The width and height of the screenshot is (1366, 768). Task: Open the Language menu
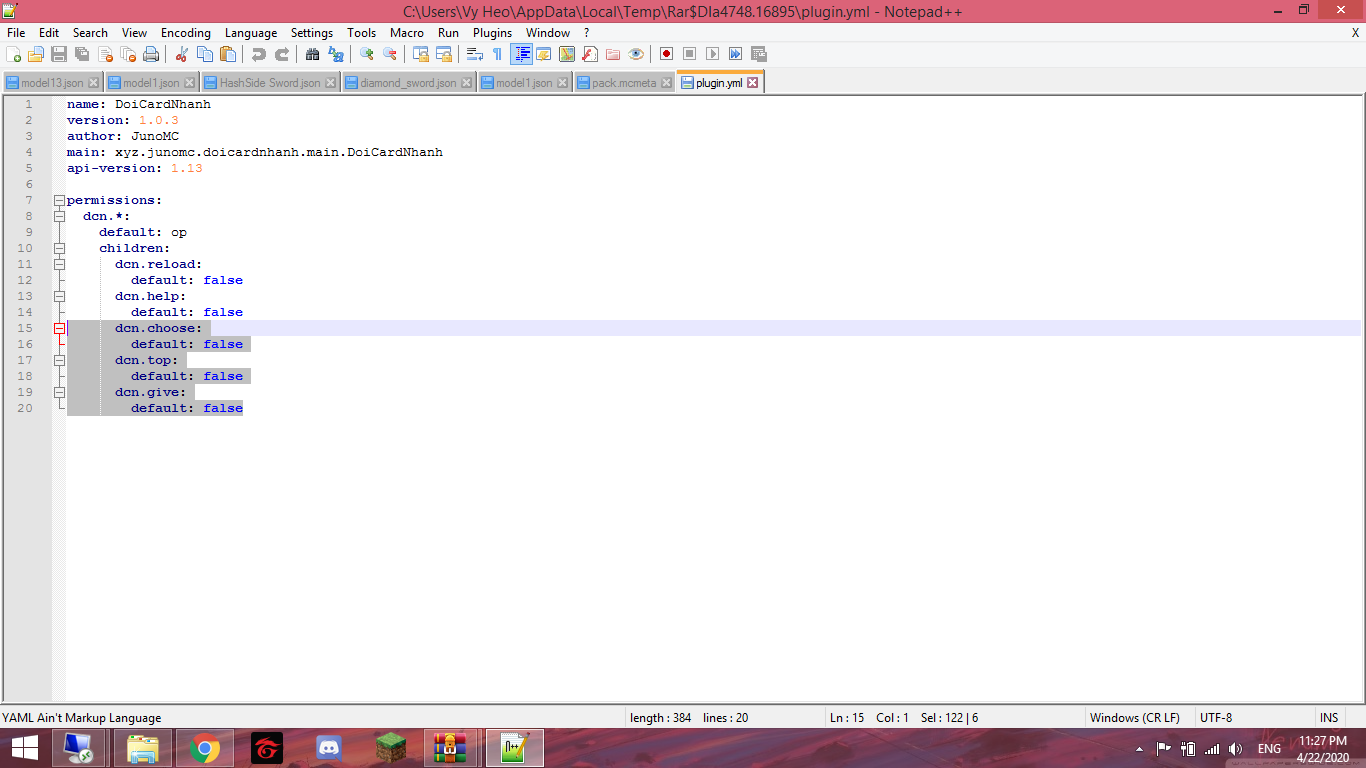point(251,33)
